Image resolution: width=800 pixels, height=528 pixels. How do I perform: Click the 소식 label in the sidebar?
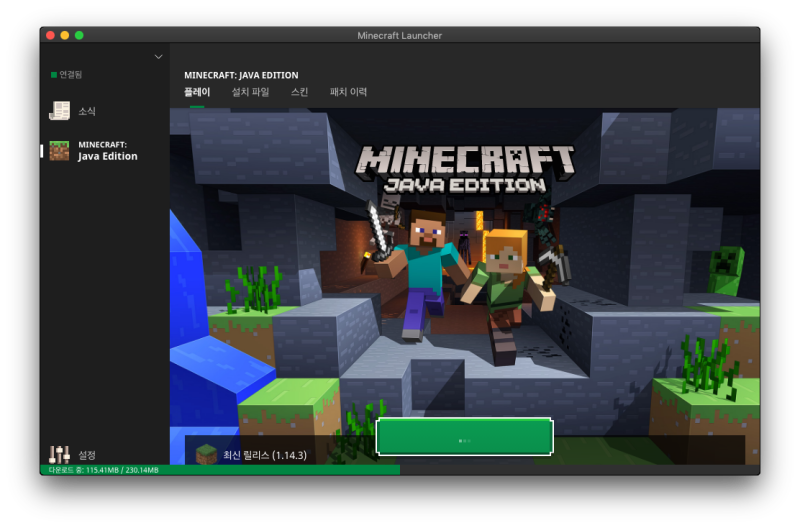87,111
